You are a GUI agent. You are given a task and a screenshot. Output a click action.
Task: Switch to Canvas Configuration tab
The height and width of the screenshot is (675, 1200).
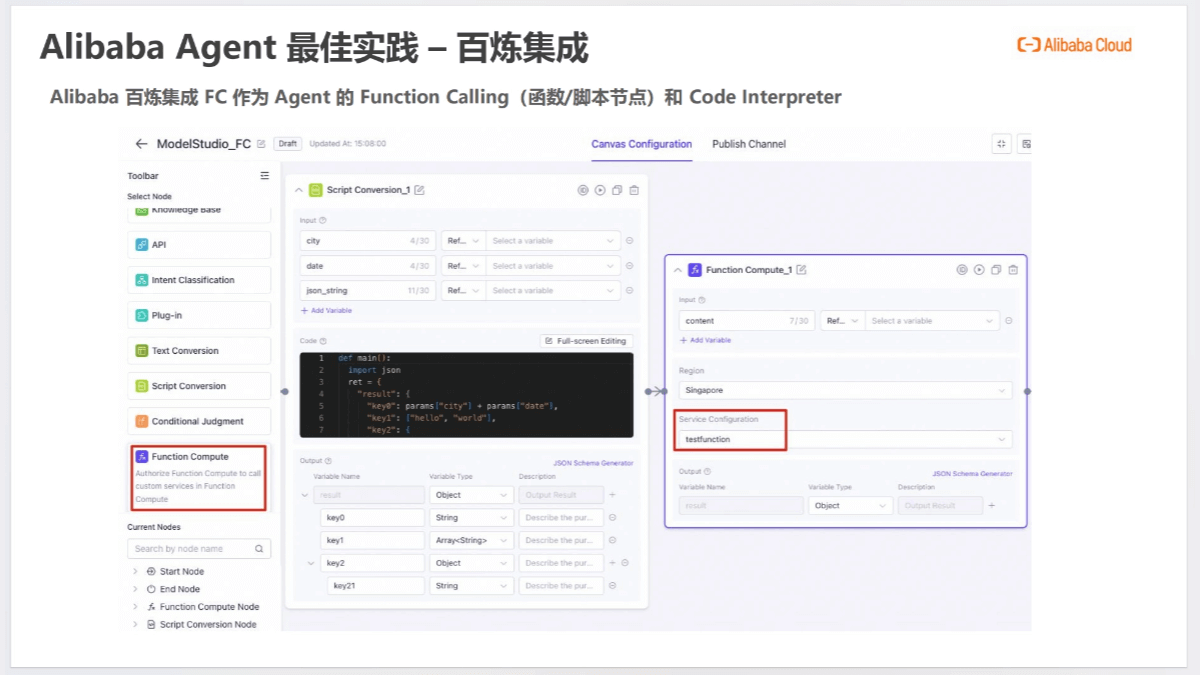click(x=641, y=144)
